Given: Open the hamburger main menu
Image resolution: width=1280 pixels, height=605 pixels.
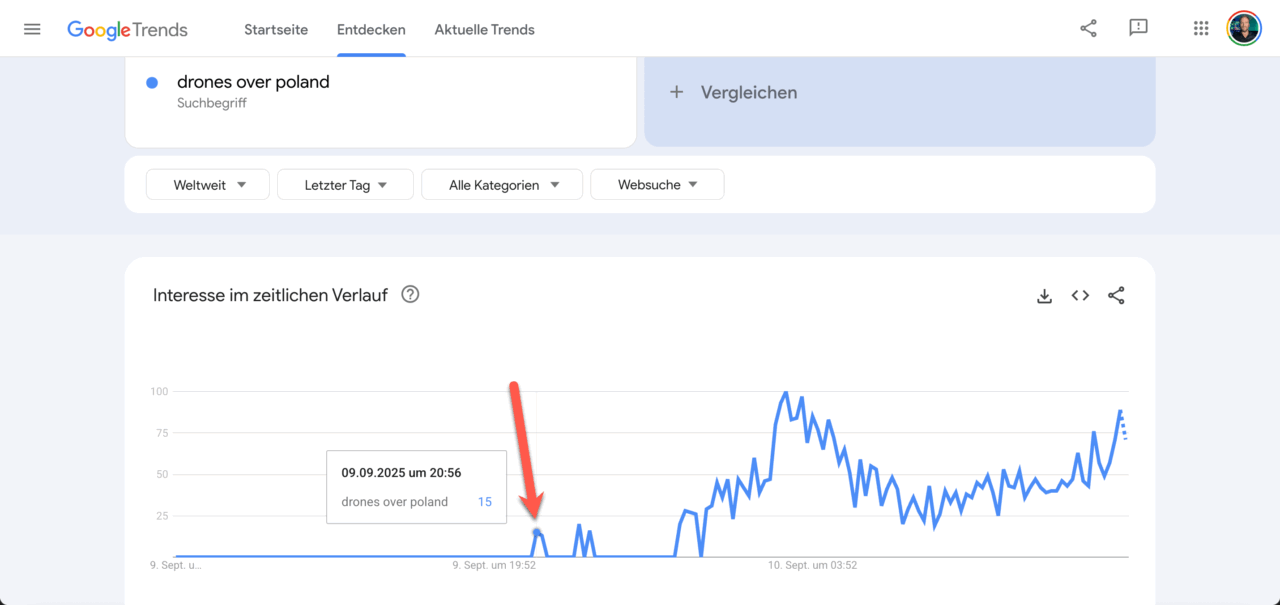Looking at the screenshot, I should [32, 29].
